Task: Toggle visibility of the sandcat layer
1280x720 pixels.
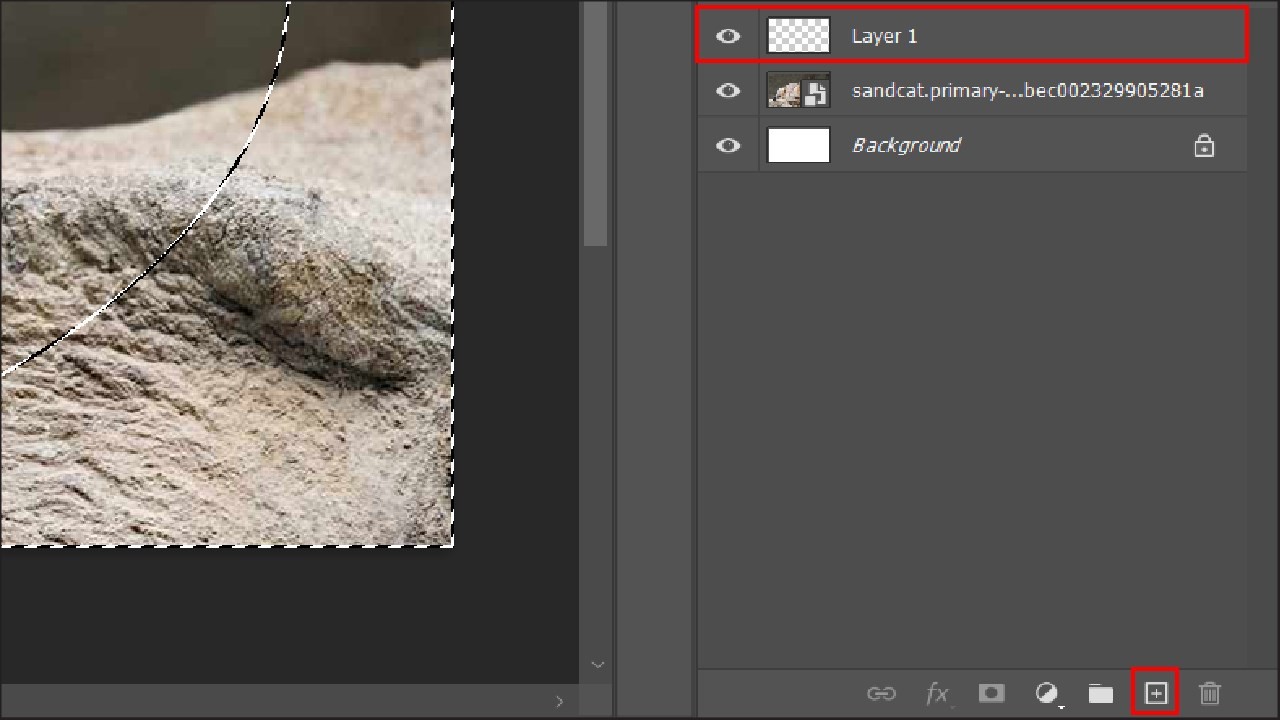Action: pyautogui.click(x=728, y=90)
